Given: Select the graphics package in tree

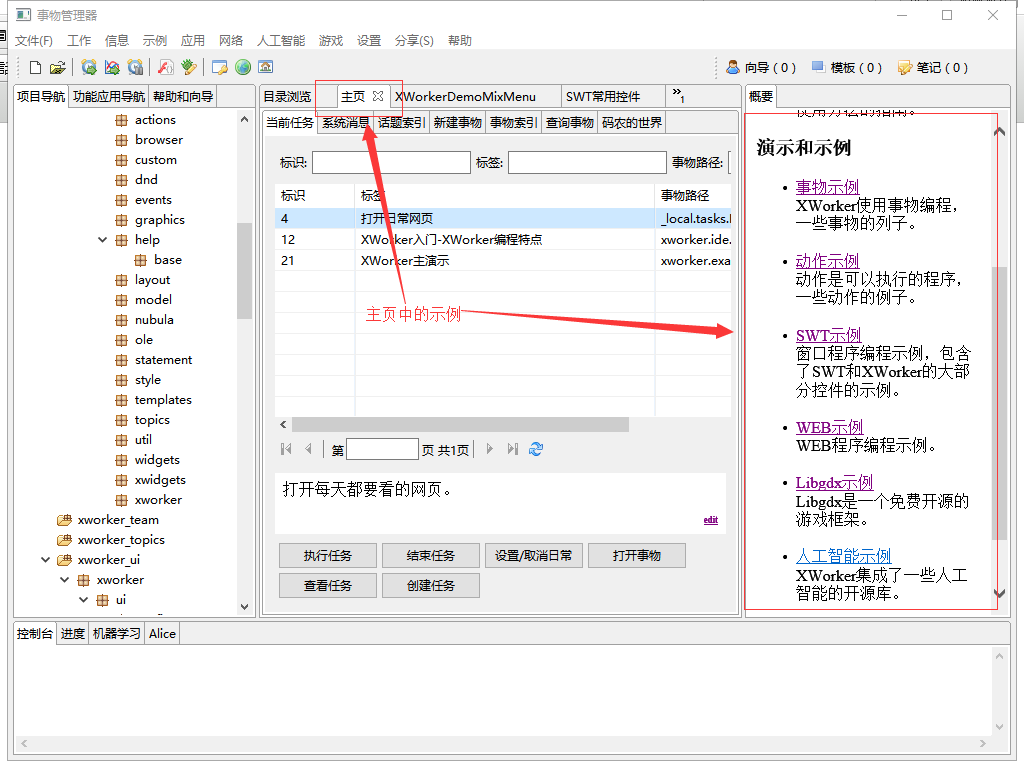Looking at the screenshot, I should point(159,219).
